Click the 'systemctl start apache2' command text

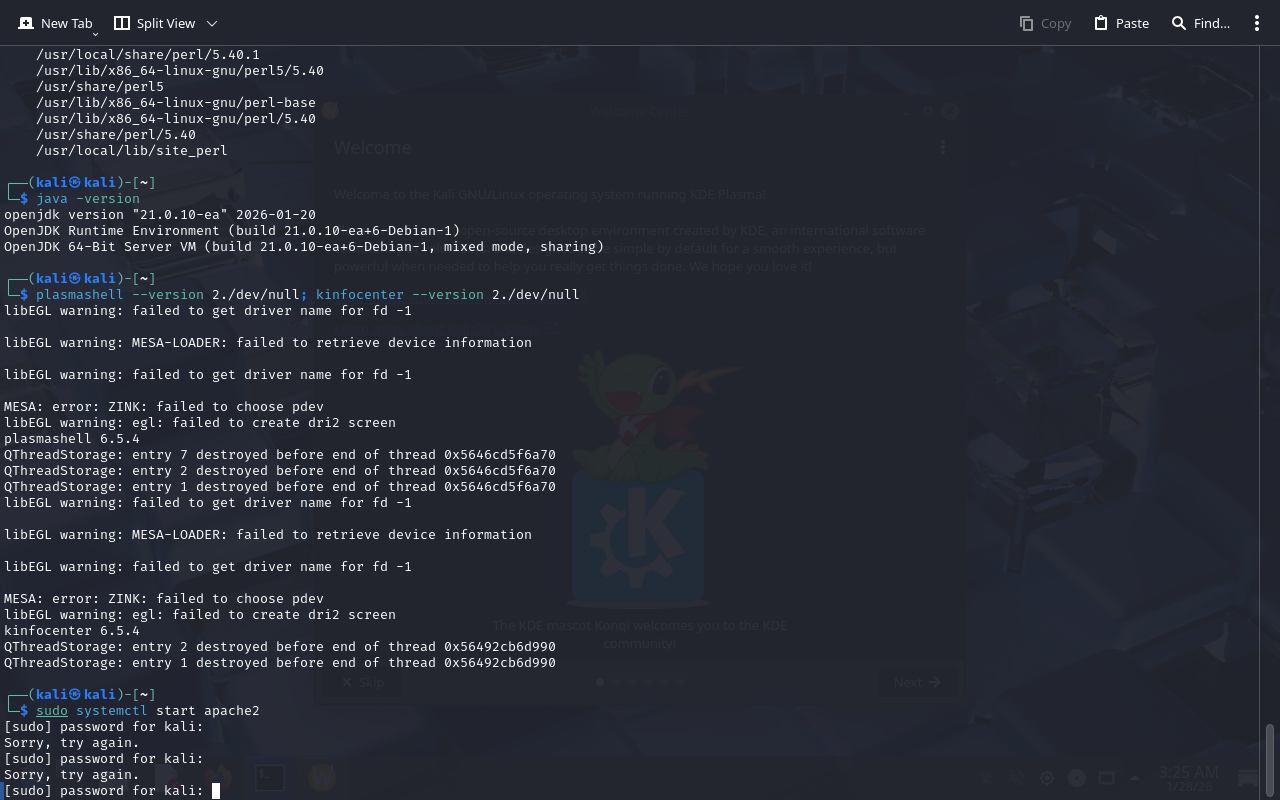pyautogui.click(x=167, y=711)
